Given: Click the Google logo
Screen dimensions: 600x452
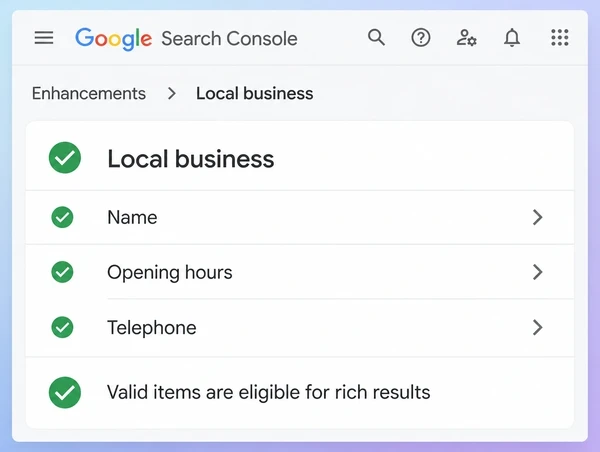Looking at the screenshot, I should [113, 39].
